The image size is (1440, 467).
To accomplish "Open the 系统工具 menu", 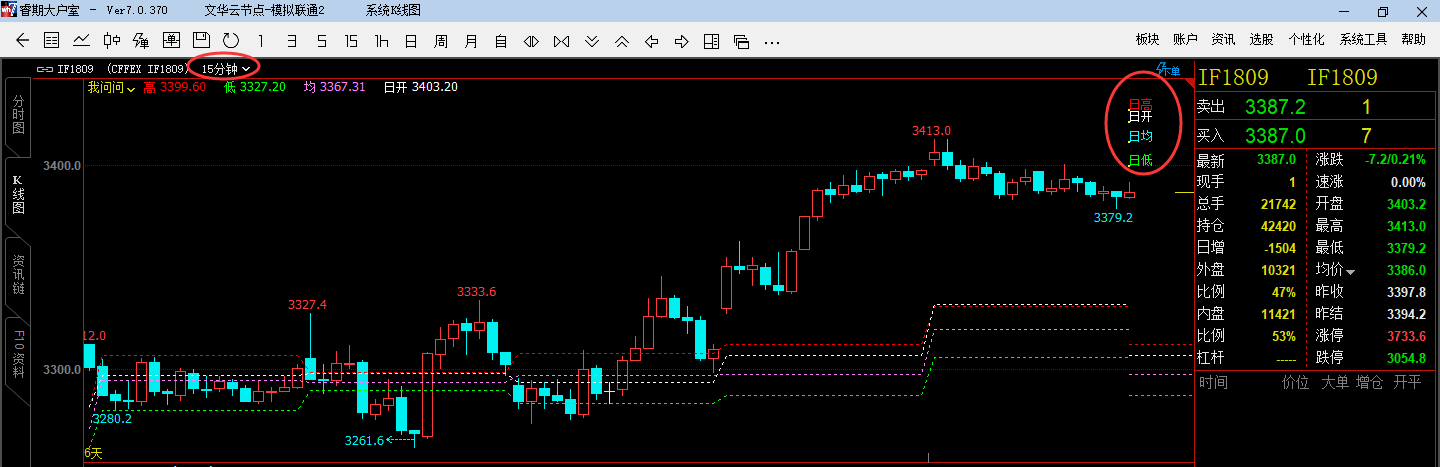I will (1363, 40).
